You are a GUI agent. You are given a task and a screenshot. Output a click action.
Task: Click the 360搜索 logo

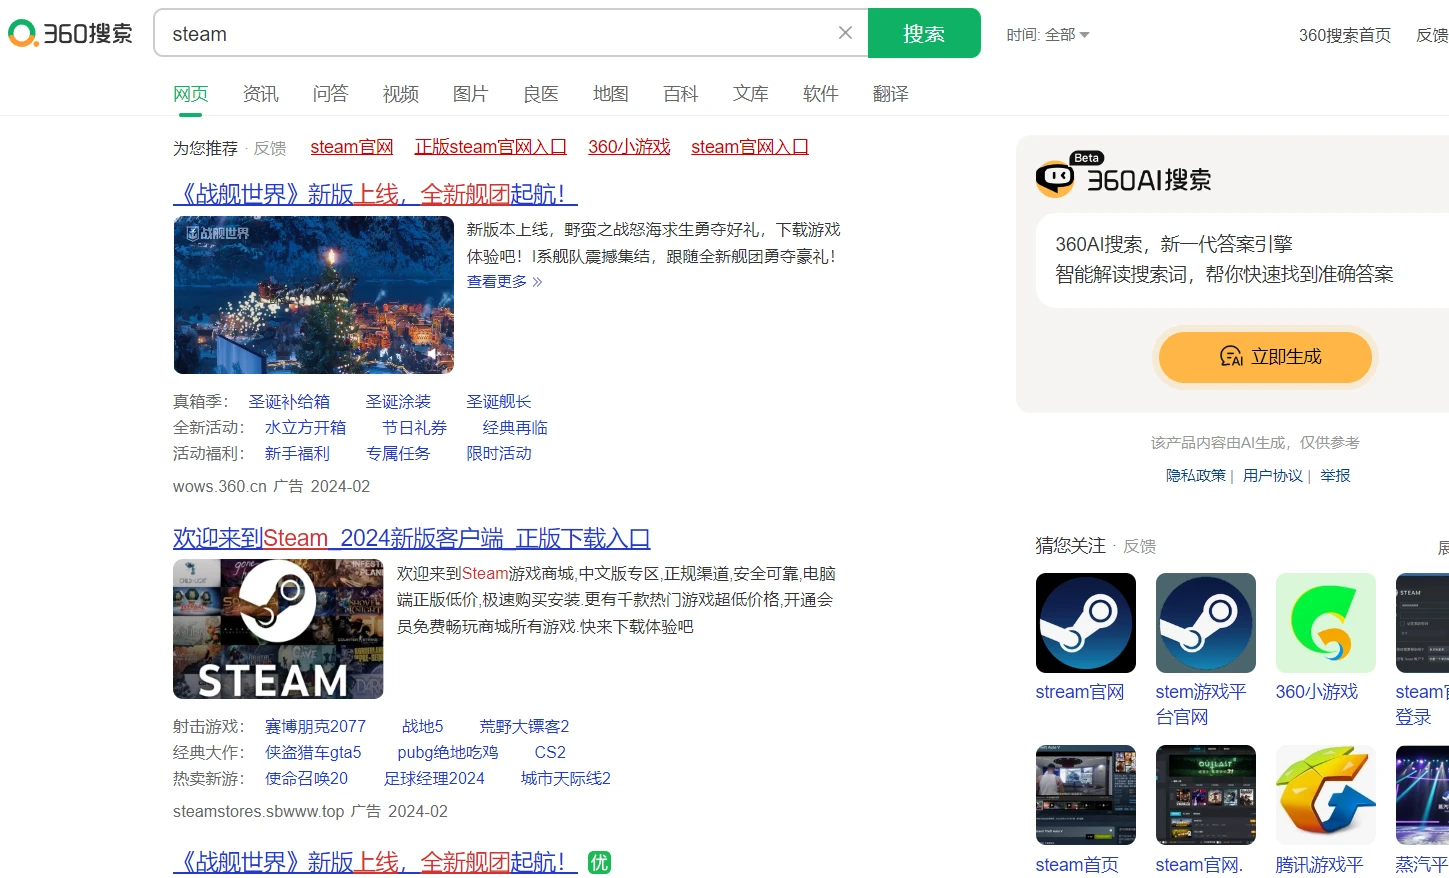71,34
